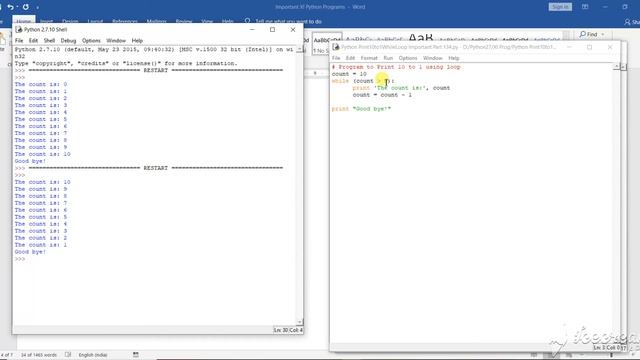Click Undo in Word's quick access toolbar
This screenshot has height=360, width=640.
point(11,7)
